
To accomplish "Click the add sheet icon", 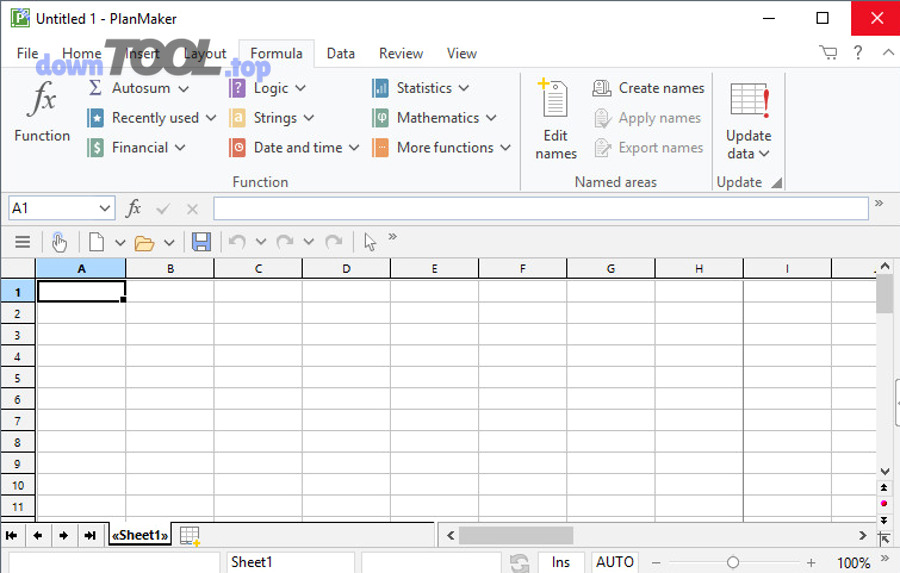I will 190,536.
